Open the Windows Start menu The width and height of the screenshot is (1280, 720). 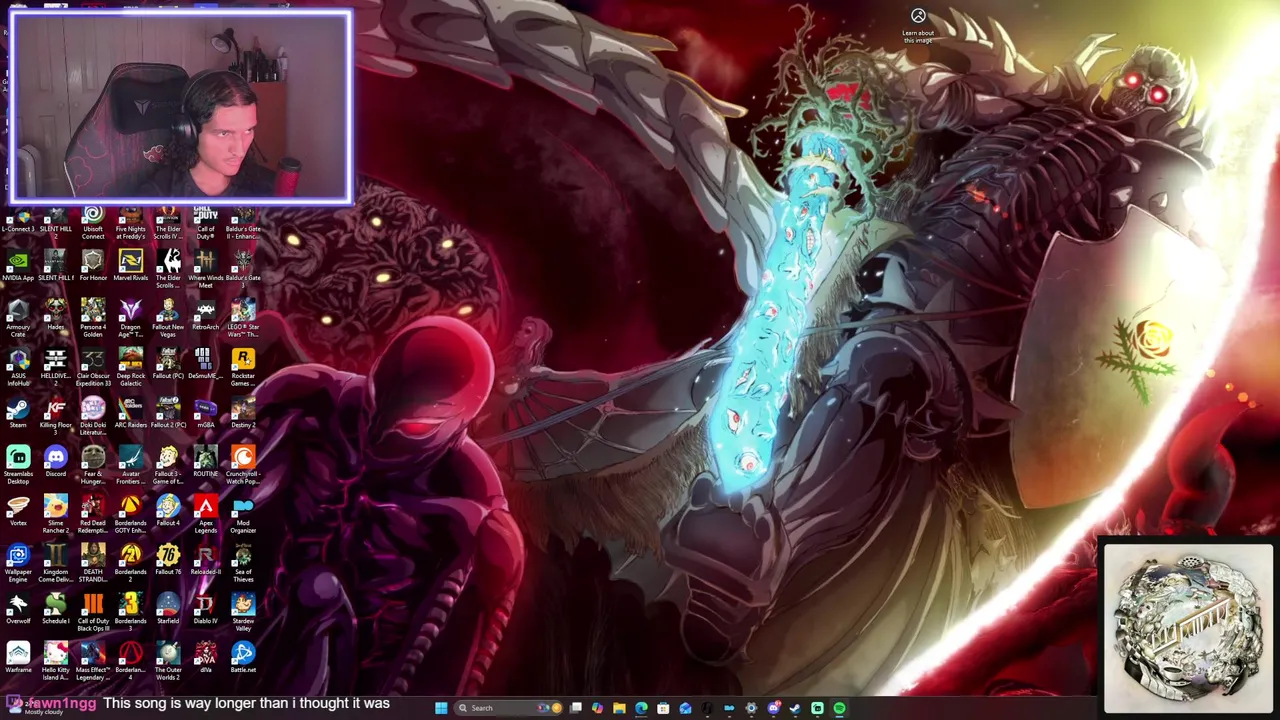[441, 708]
